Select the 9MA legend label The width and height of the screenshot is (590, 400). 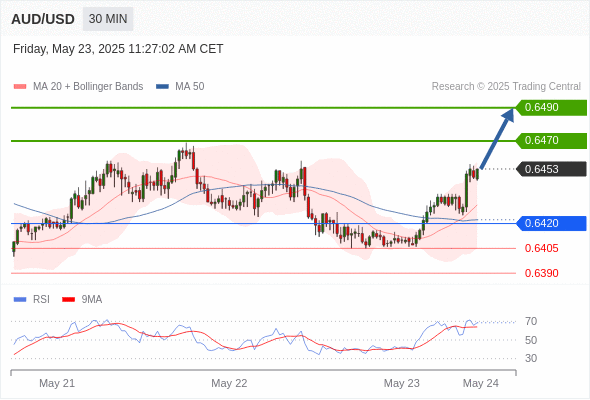pyautogui.click(x=92, y=300)
